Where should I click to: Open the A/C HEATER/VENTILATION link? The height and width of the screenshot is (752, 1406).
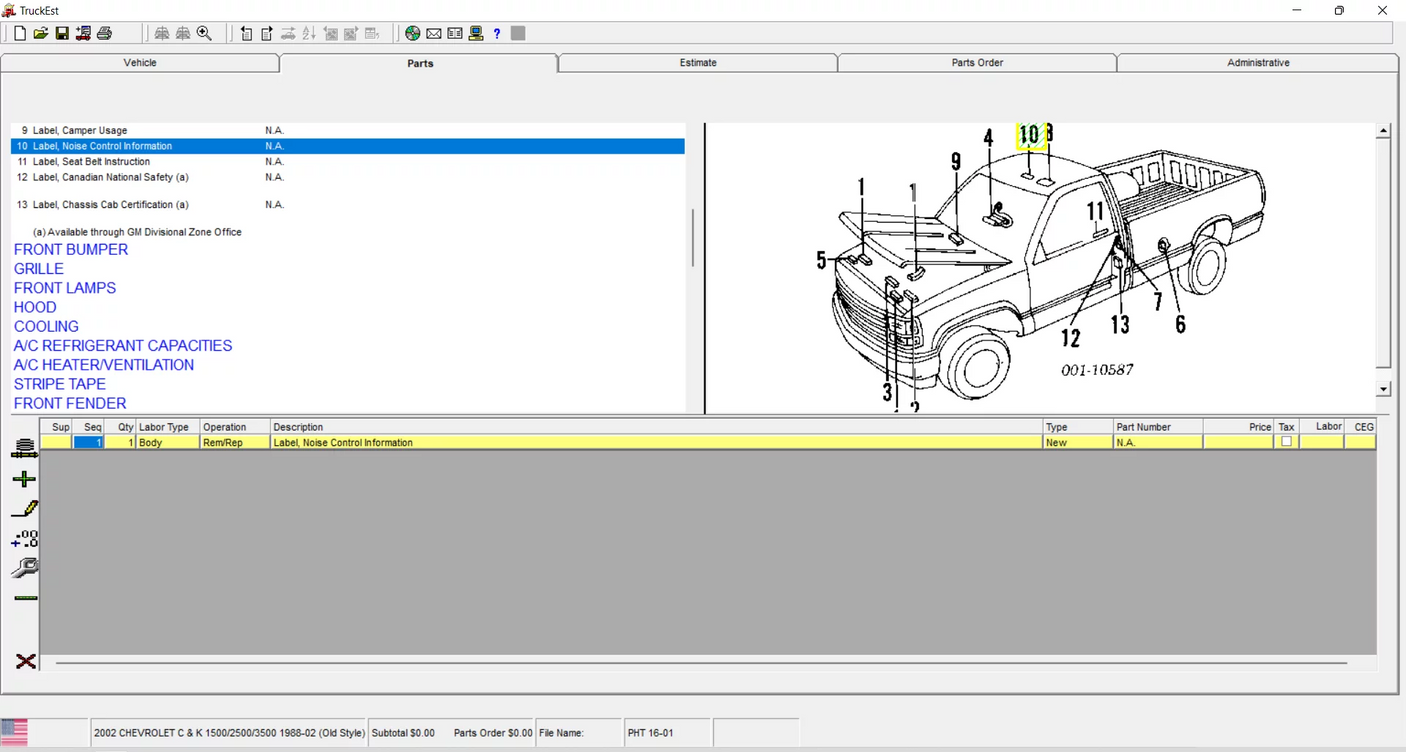(x=103, y=364)
